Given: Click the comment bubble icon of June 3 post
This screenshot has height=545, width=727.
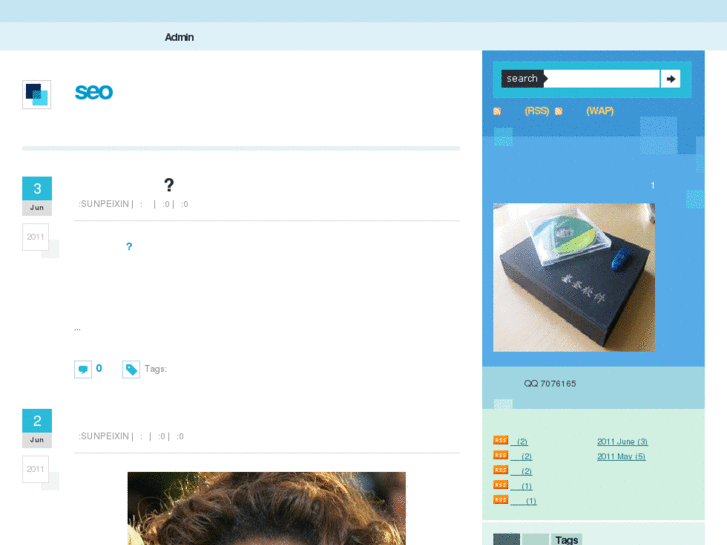Looking at the screenshot, I should coord(83,369).
